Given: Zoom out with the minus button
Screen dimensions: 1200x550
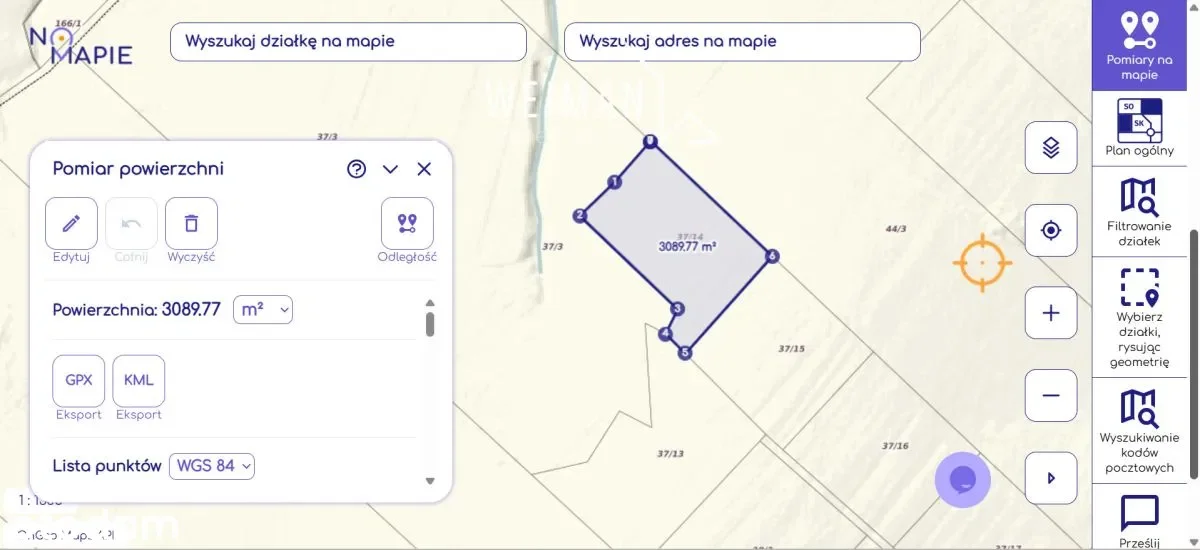Looking at the screenshot, I should click(1051, 395).
